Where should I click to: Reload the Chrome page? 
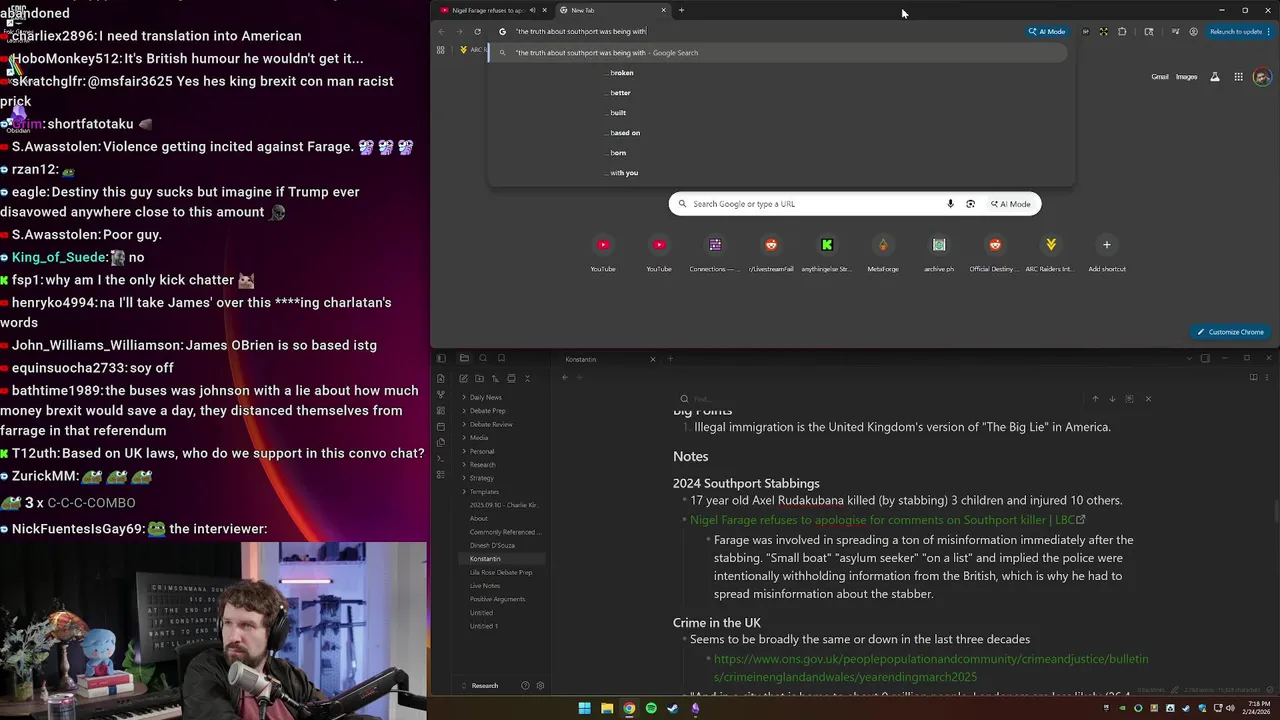click(x=477, y=32)
